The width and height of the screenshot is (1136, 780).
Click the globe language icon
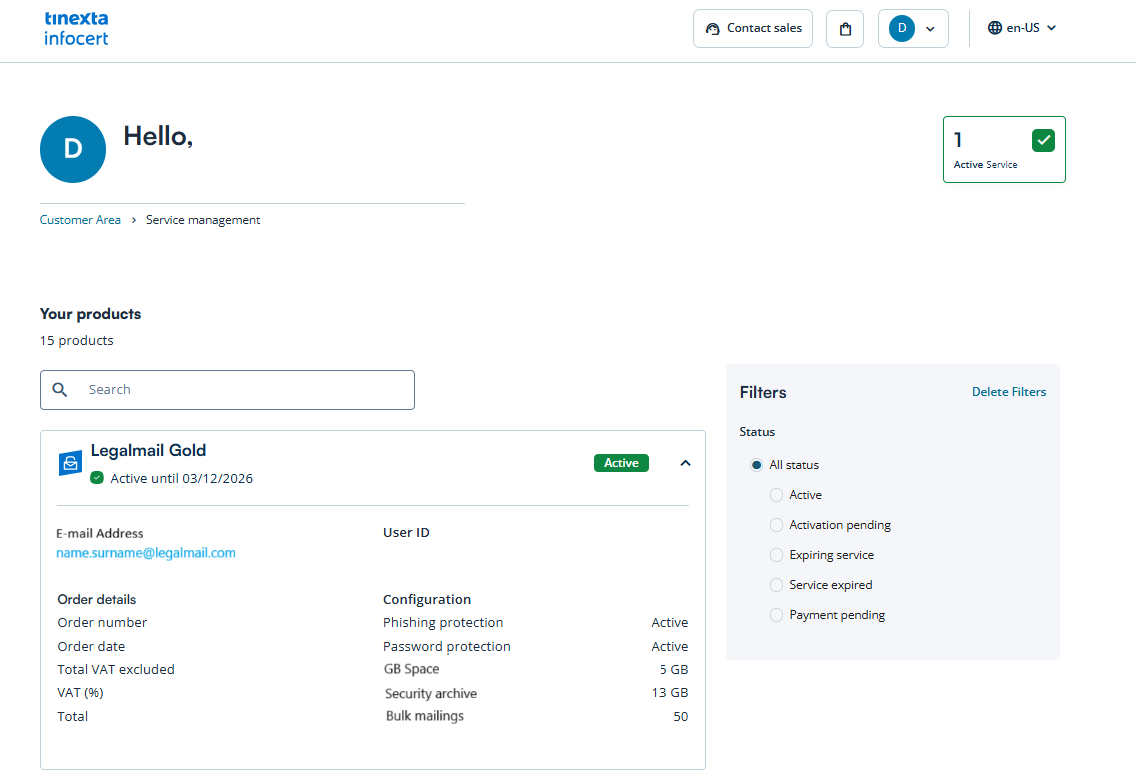click(x=994, y=28)
